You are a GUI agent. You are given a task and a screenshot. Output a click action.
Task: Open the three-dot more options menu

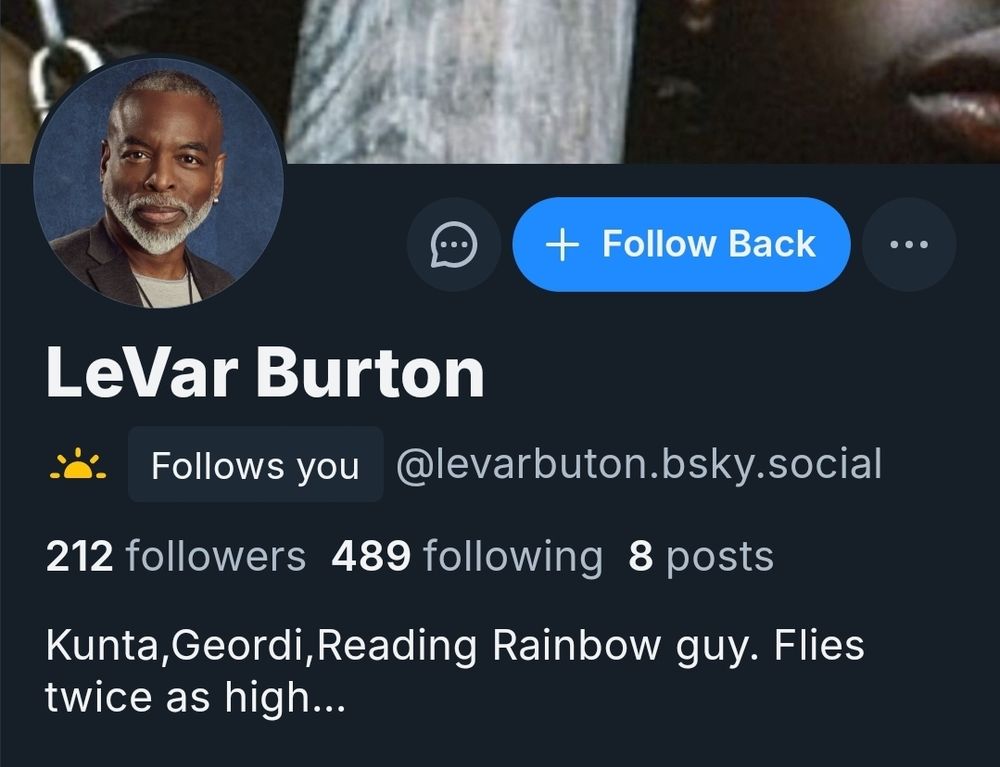909,244
